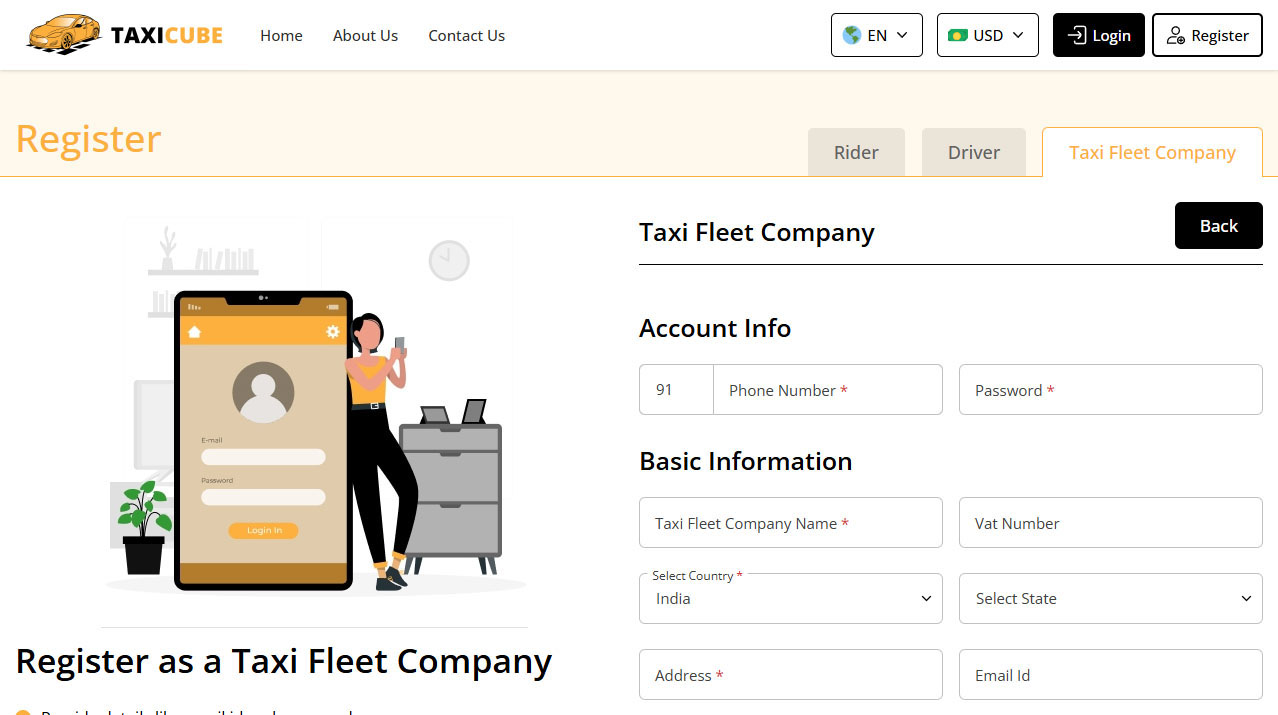This screenshot has width=1278, height=715.
Task: Switch to the Driver registration tab
Action: click(973, 152)
